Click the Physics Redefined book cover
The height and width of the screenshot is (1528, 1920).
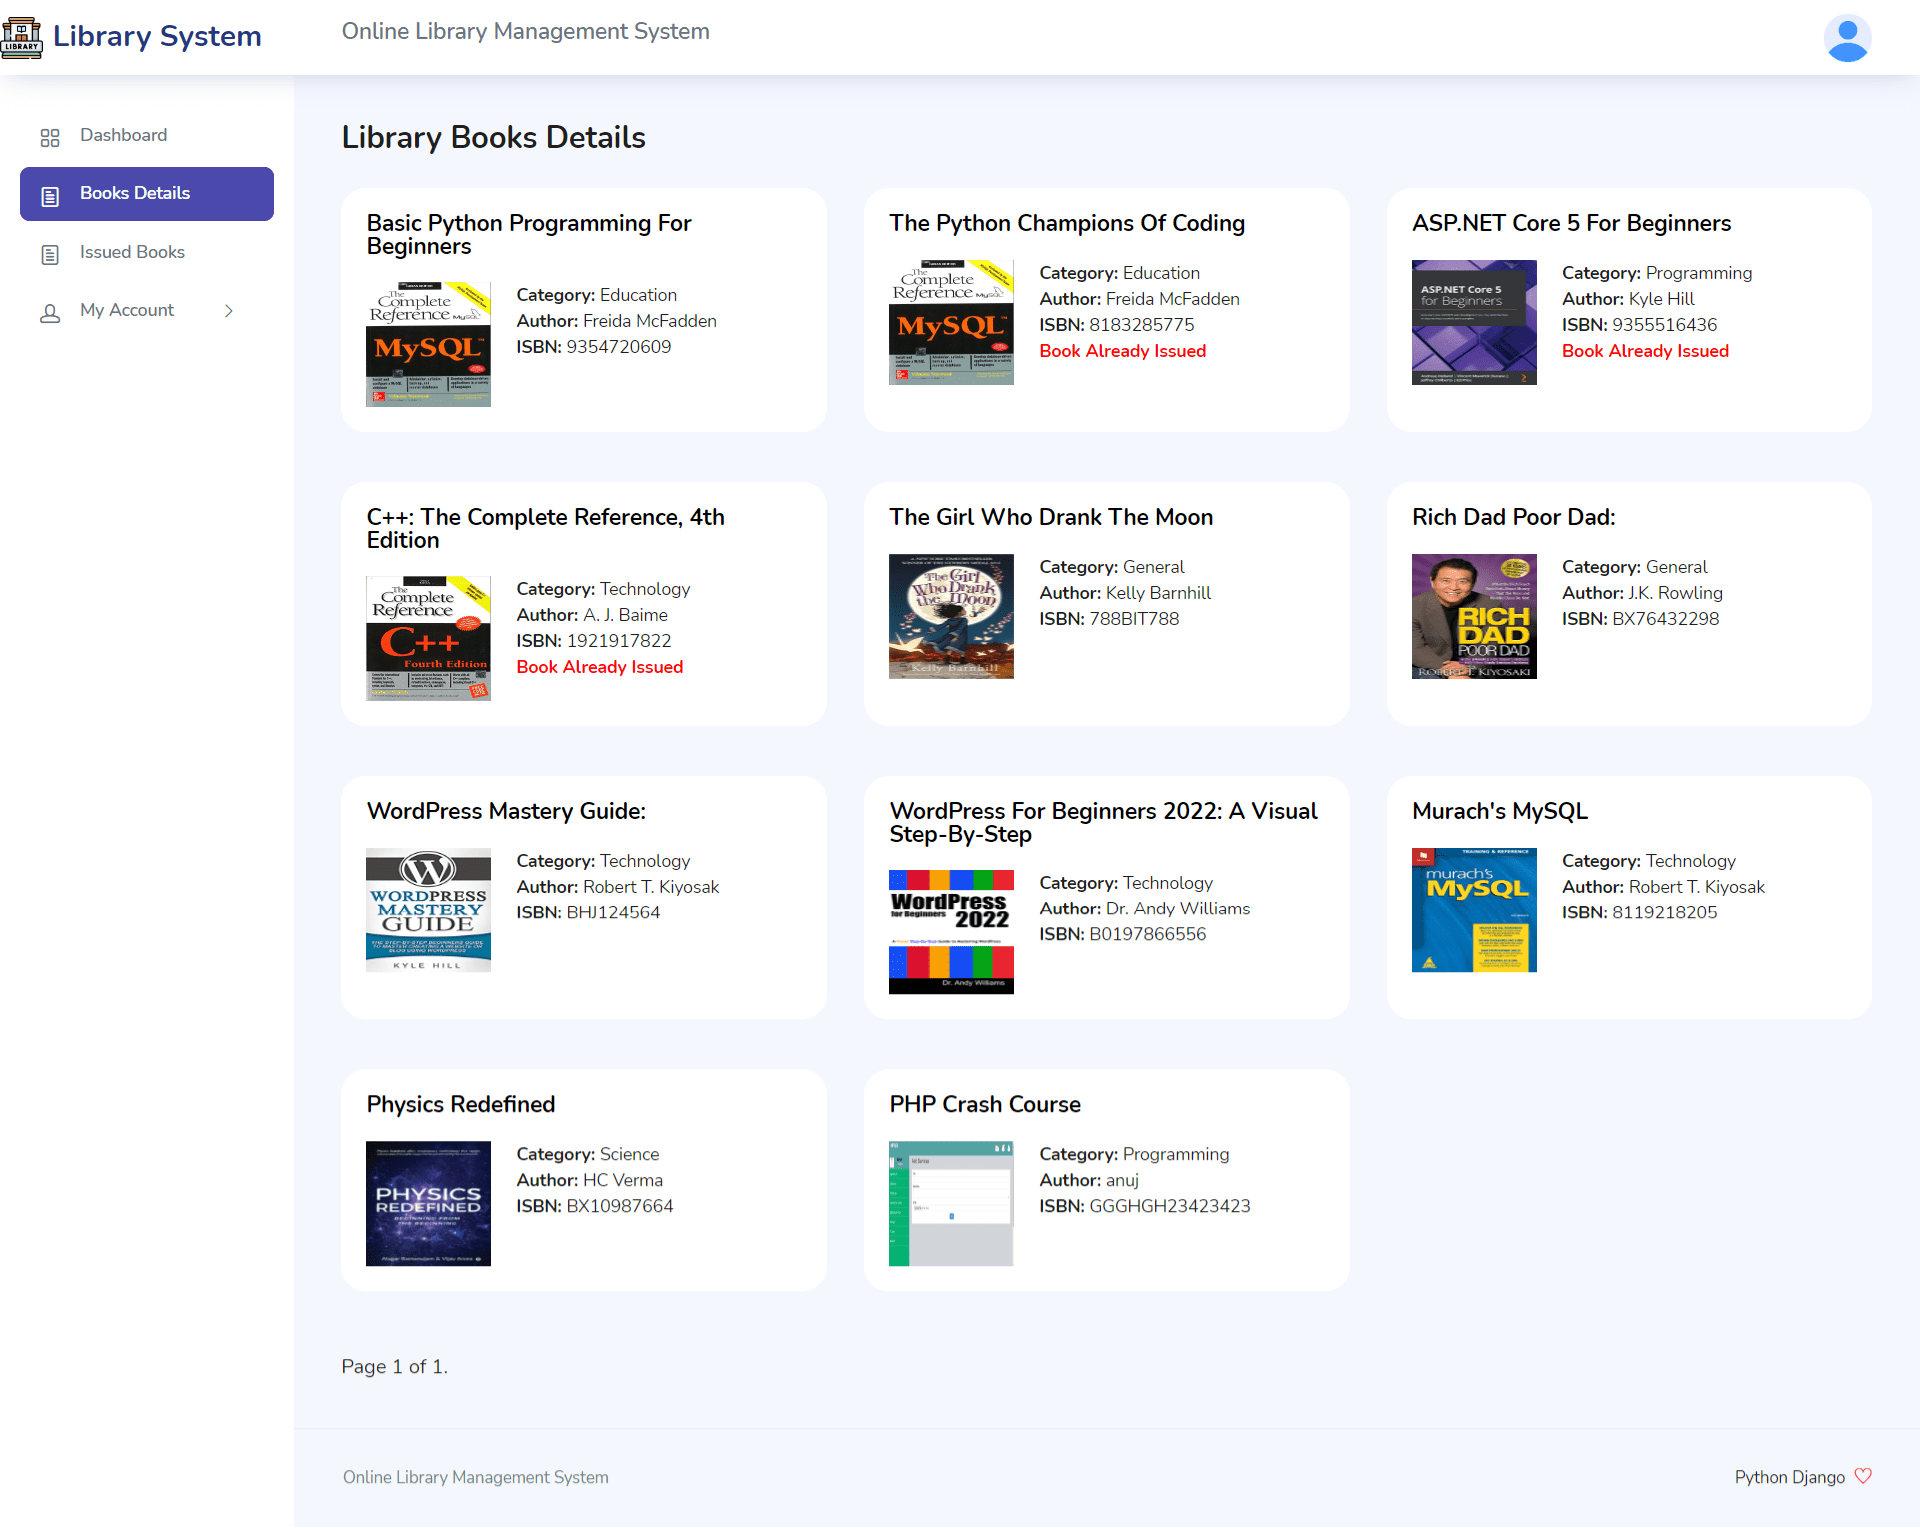coord(428,1203)
